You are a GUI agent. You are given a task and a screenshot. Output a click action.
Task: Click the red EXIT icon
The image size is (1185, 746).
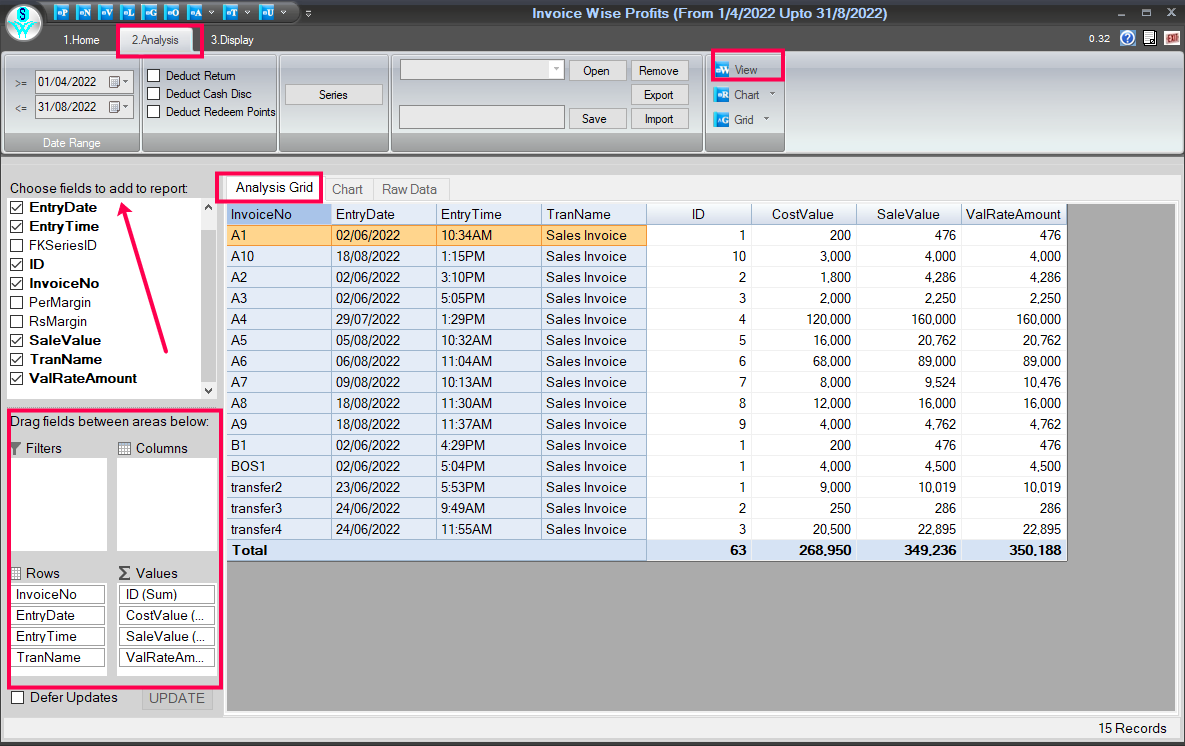point(1172,38)
